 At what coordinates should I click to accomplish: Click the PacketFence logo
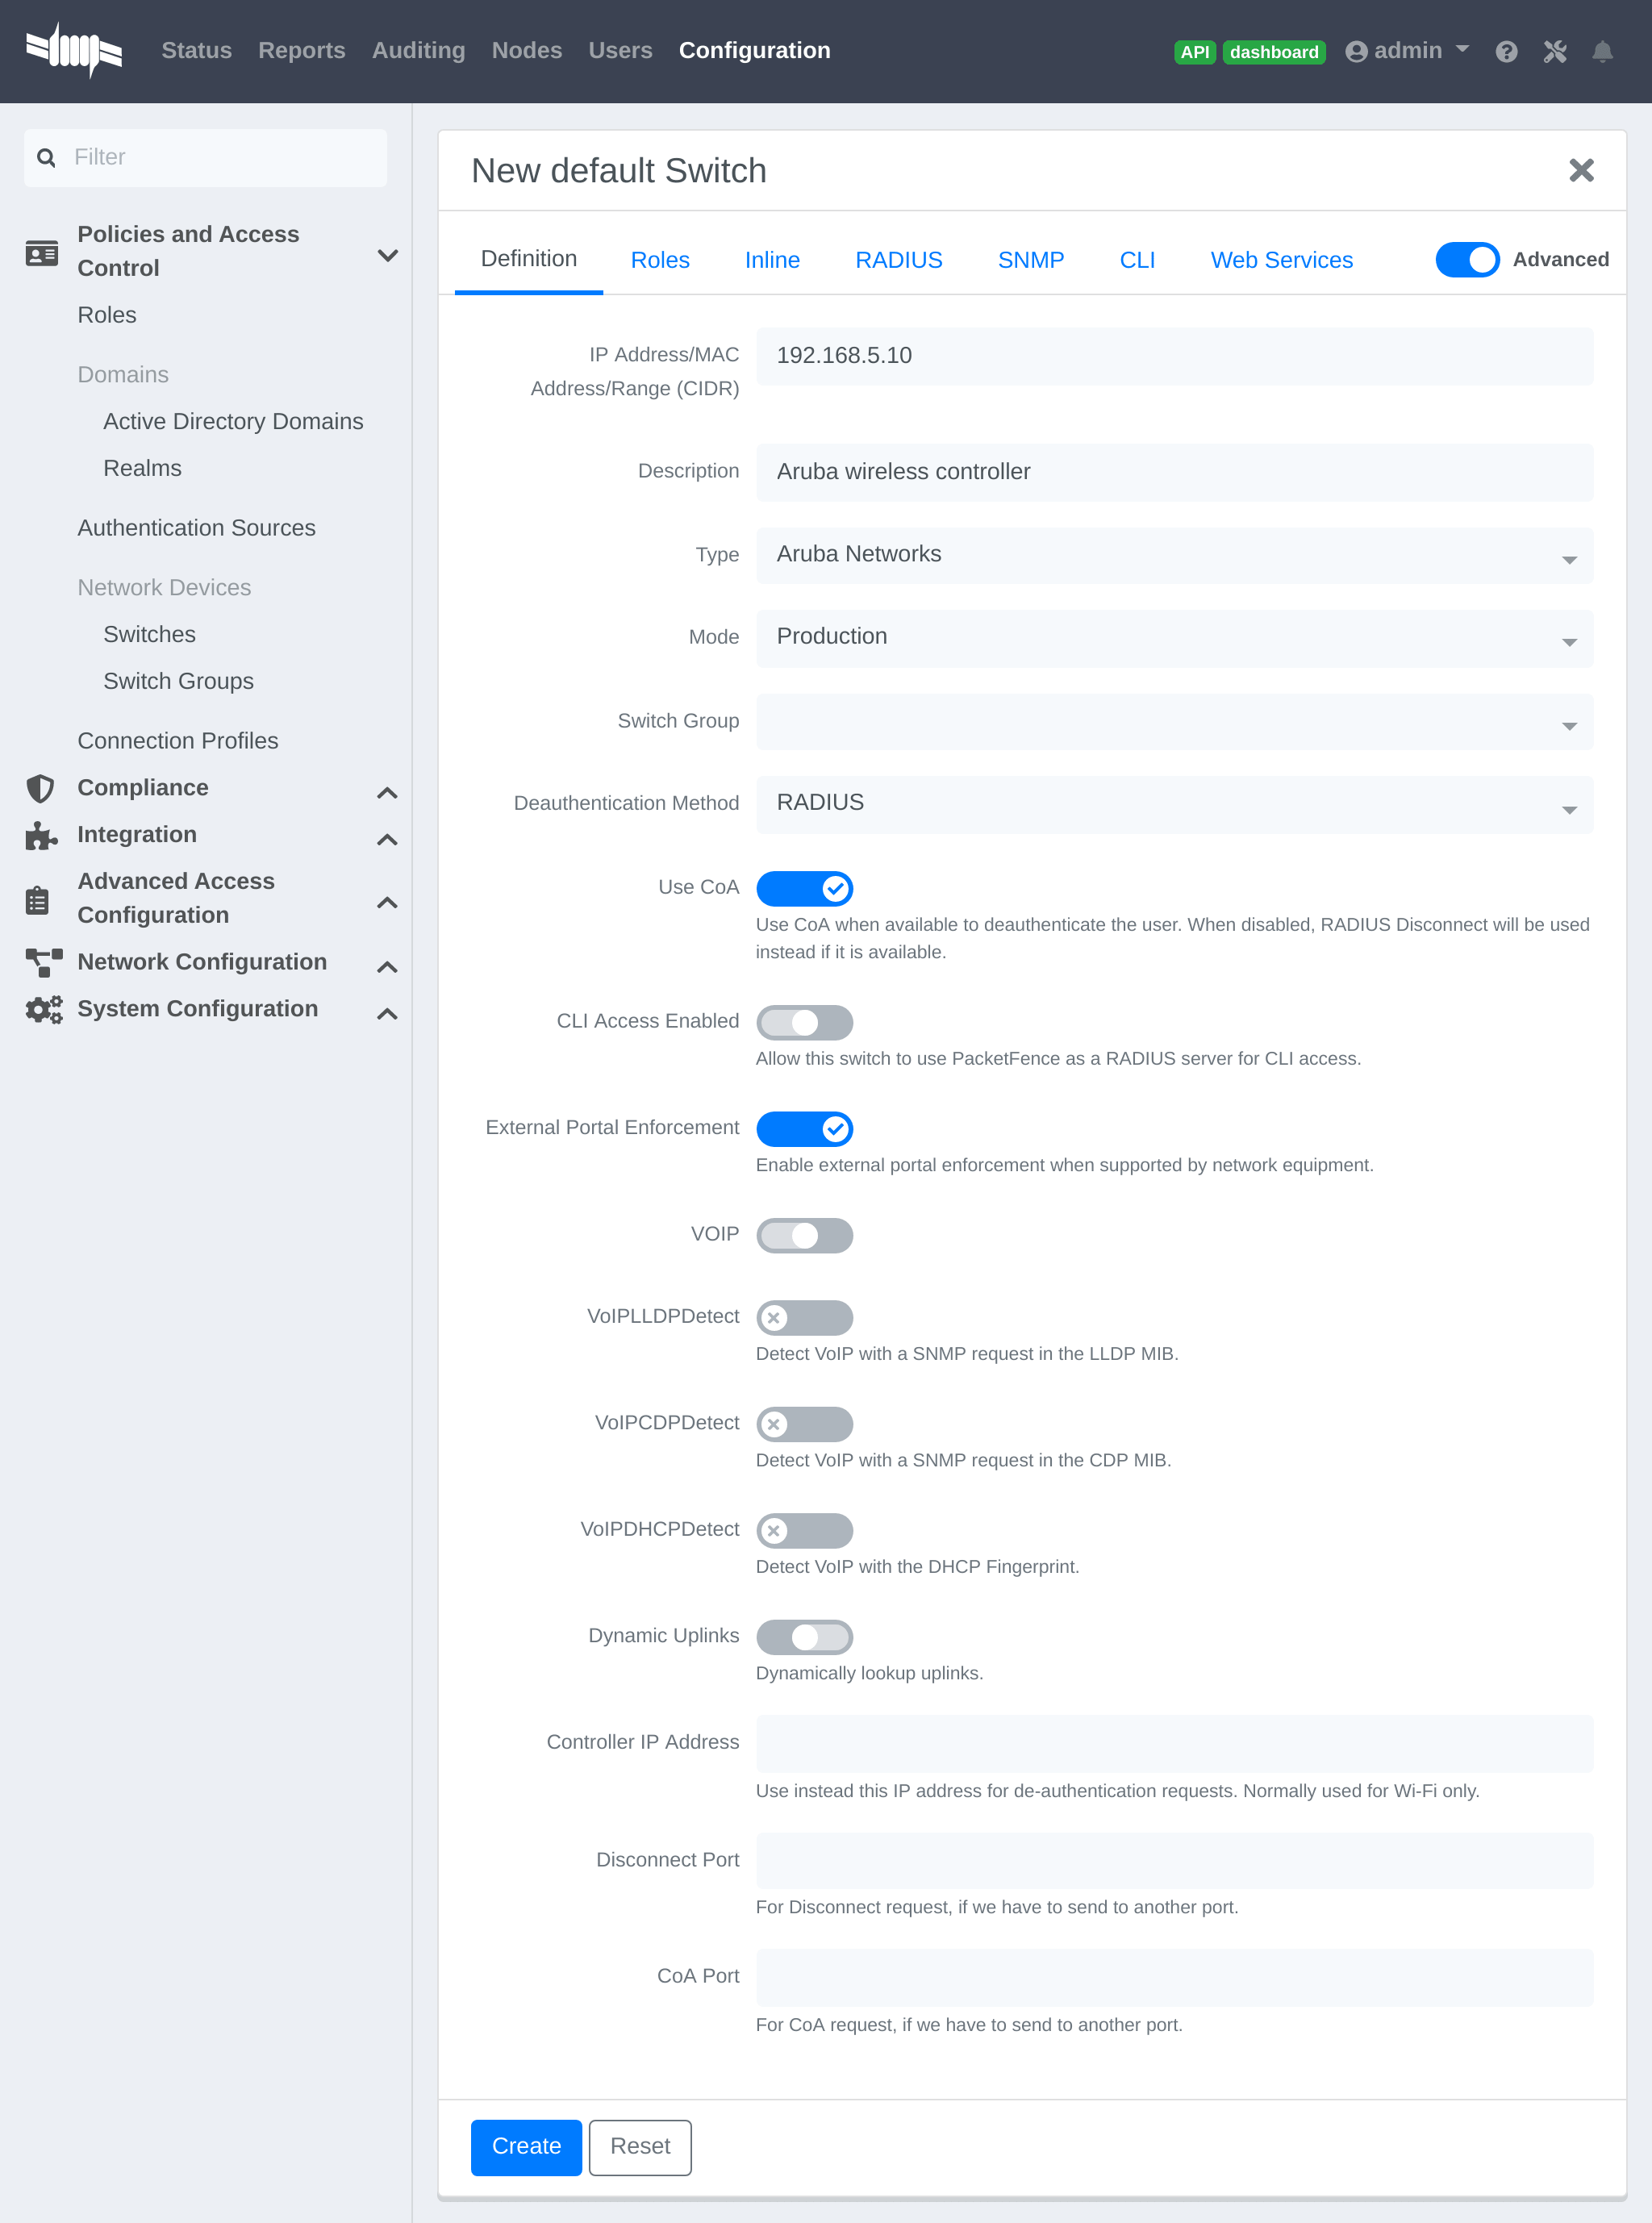click(74, 50)
